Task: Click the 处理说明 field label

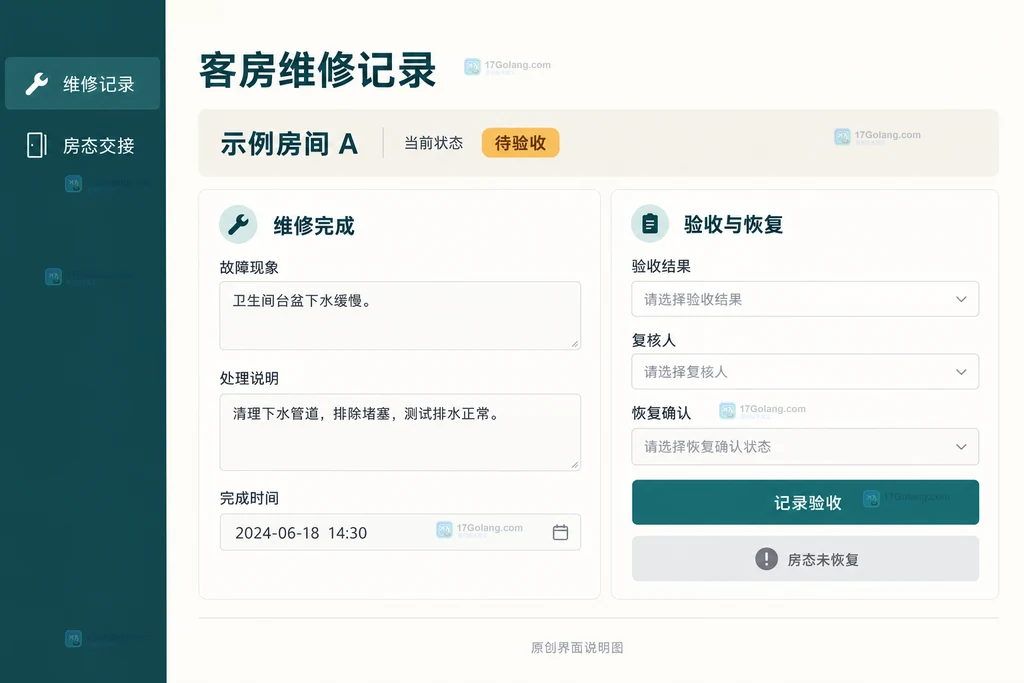Action: point(249,378)
